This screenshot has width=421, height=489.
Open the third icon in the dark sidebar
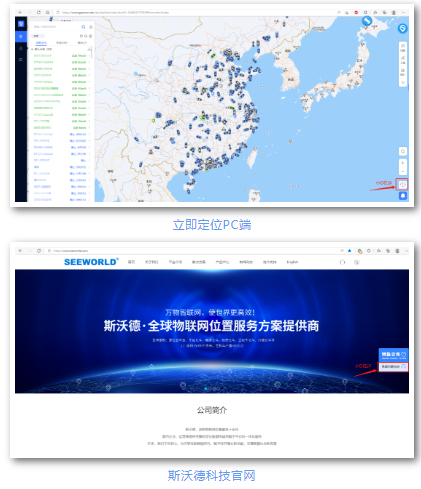tap(21, 48)
